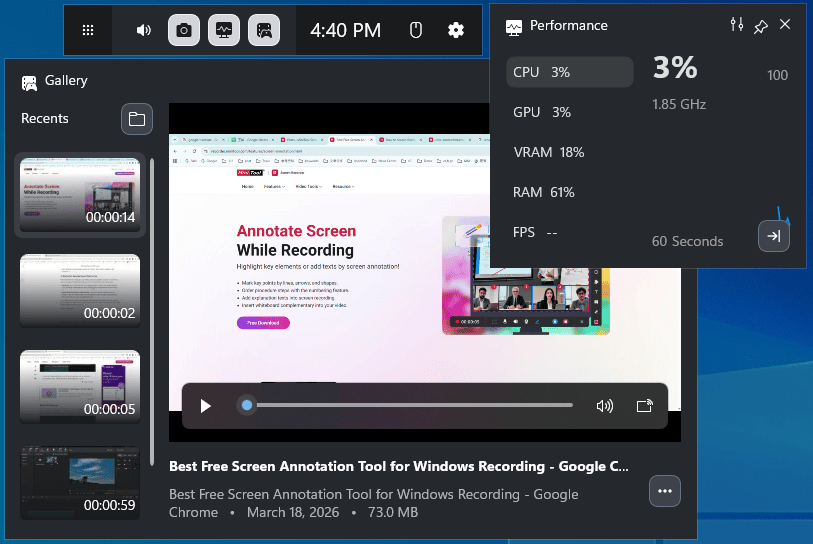Select the VRAM performance tab

point(569,152)
